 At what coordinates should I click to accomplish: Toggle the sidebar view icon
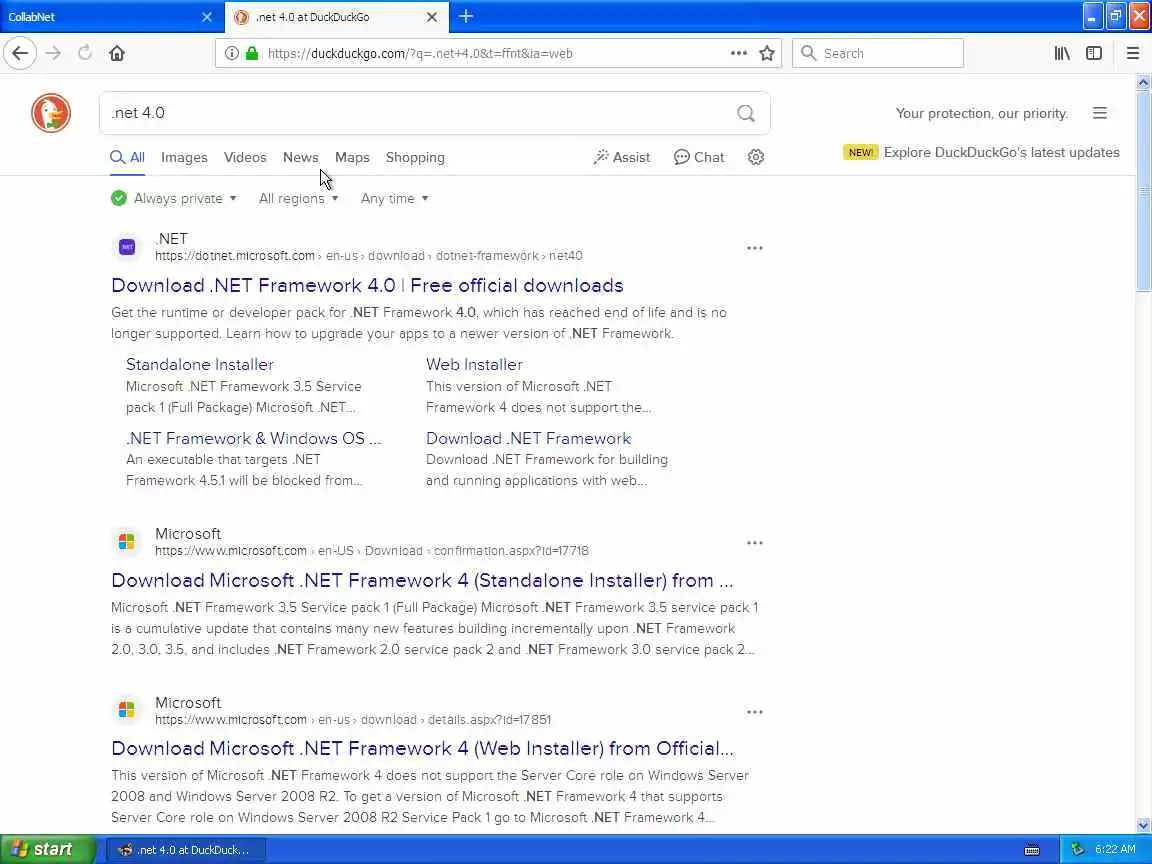(x=1094, y=53)
